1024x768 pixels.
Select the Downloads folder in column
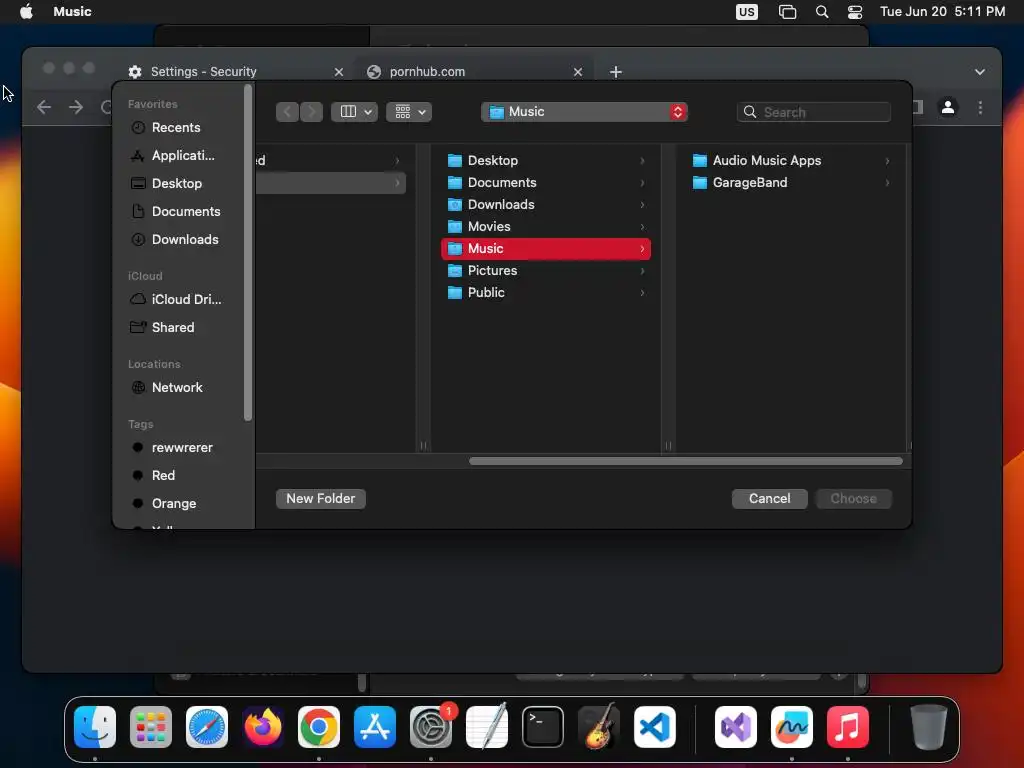[546, 204]
